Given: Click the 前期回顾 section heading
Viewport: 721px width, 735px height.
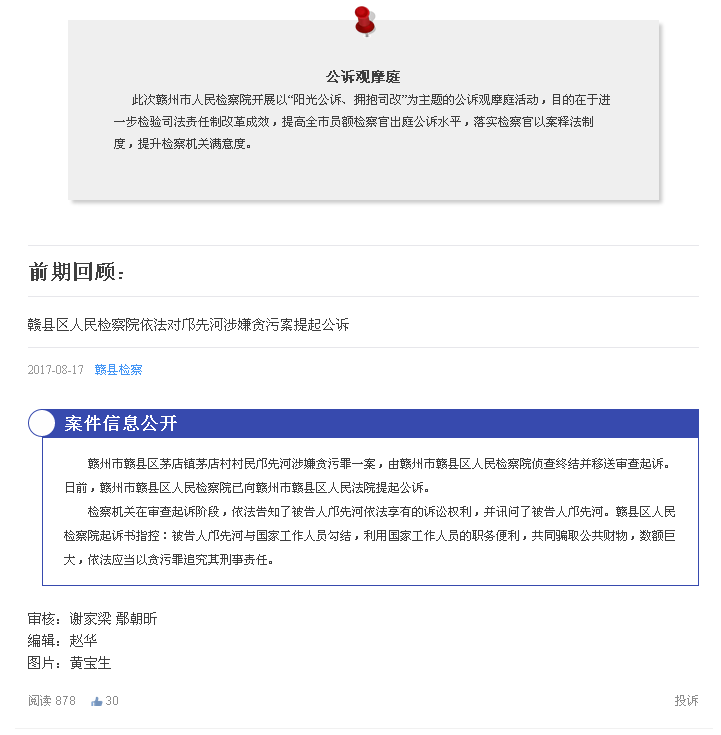Looking at the screenshot, I should click(x=76, y=272).
